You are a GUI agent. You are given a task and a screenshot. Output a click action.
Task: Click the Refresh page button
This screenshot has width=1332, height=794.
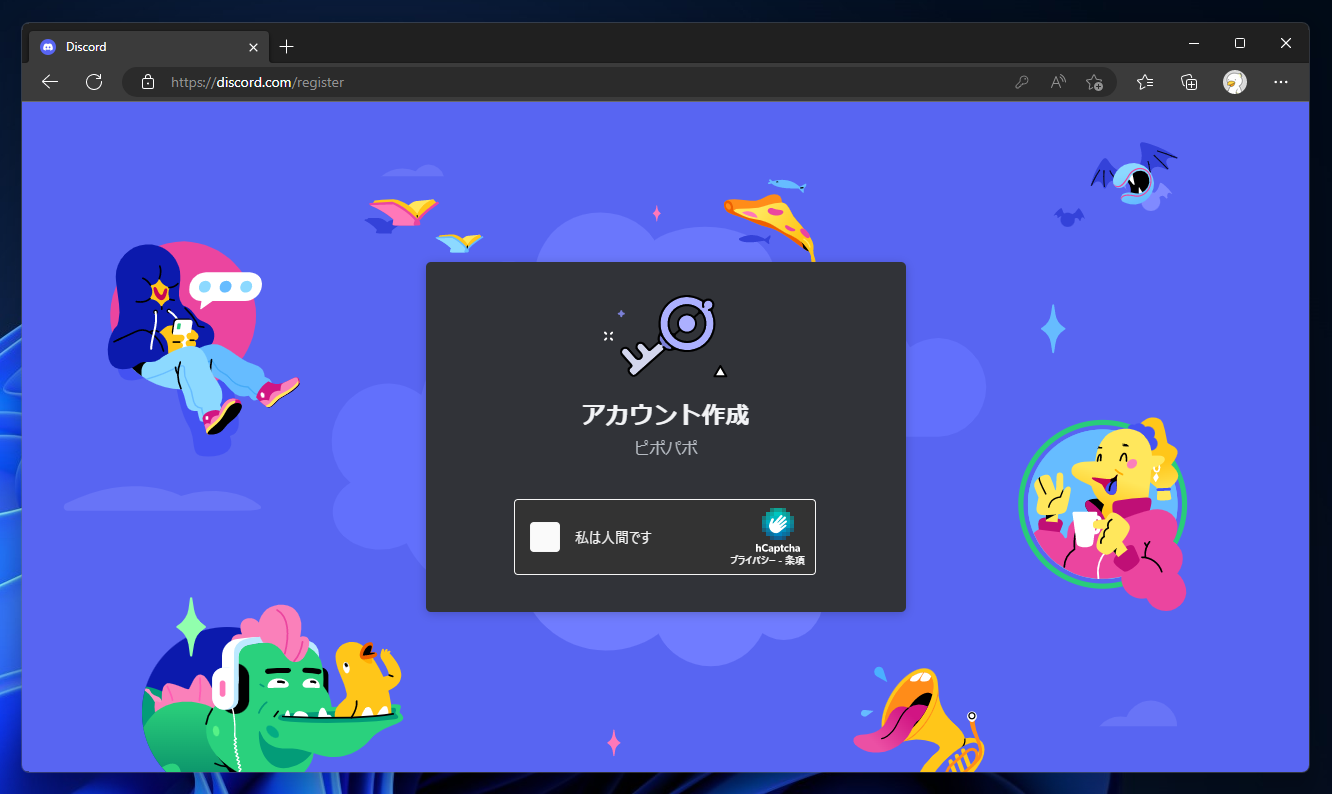(x=94, y=82)
